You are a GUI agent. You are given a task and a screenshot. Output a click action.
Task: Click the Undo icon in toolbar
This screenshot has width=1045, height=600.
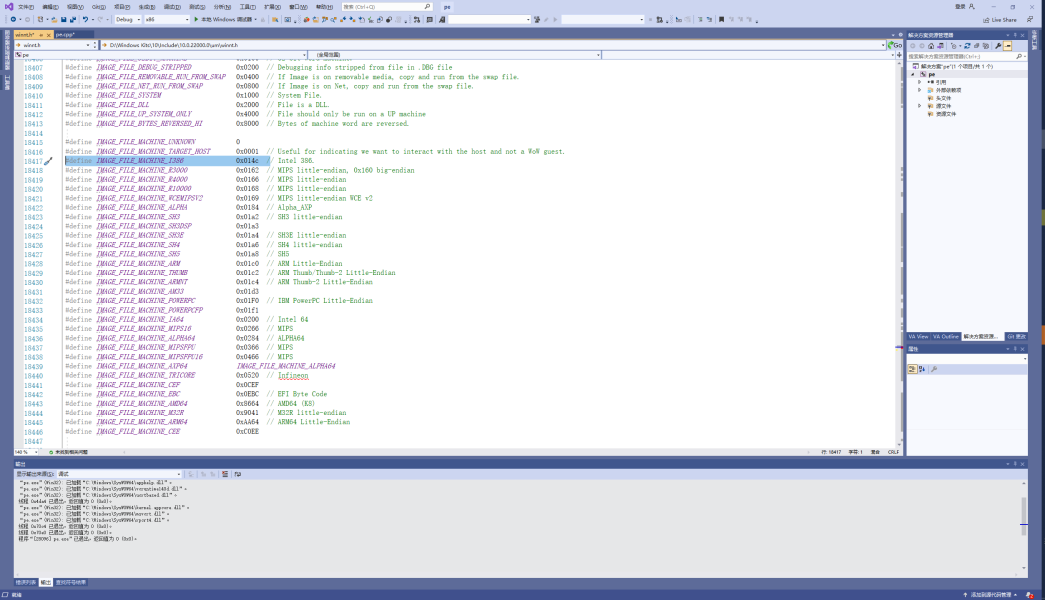(86, 19)
